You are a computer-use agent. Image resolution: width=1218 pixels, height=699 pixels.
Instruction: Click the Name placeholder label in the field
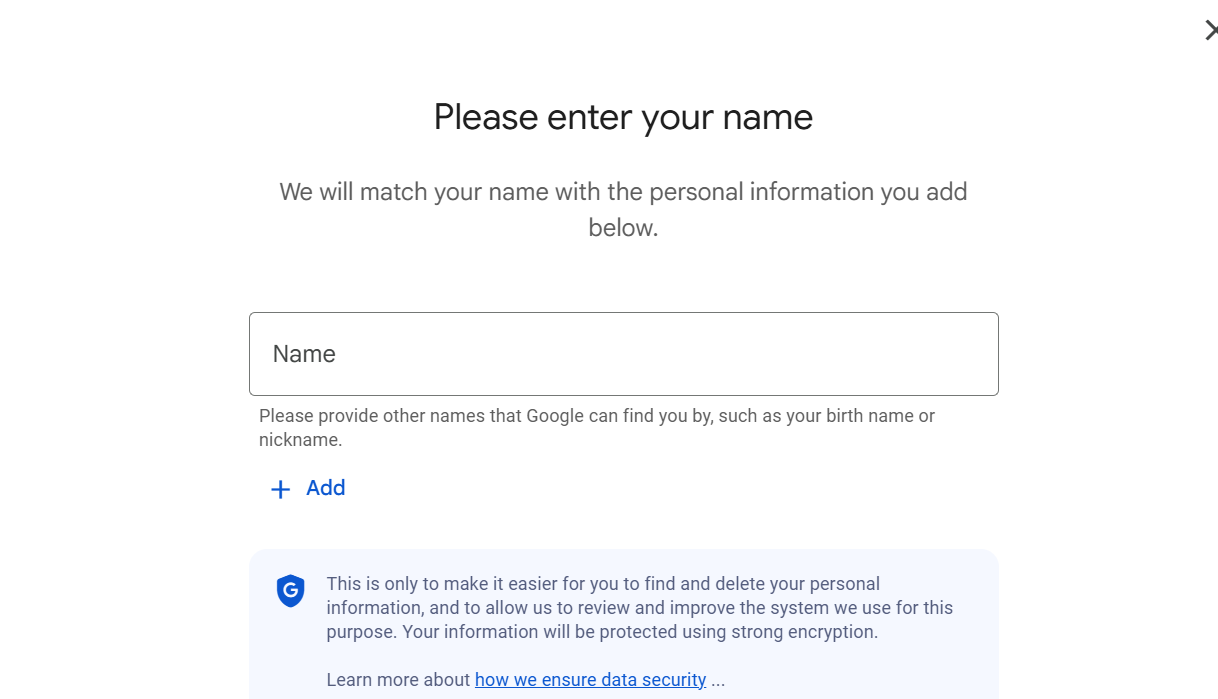click(x=304, y=354)
